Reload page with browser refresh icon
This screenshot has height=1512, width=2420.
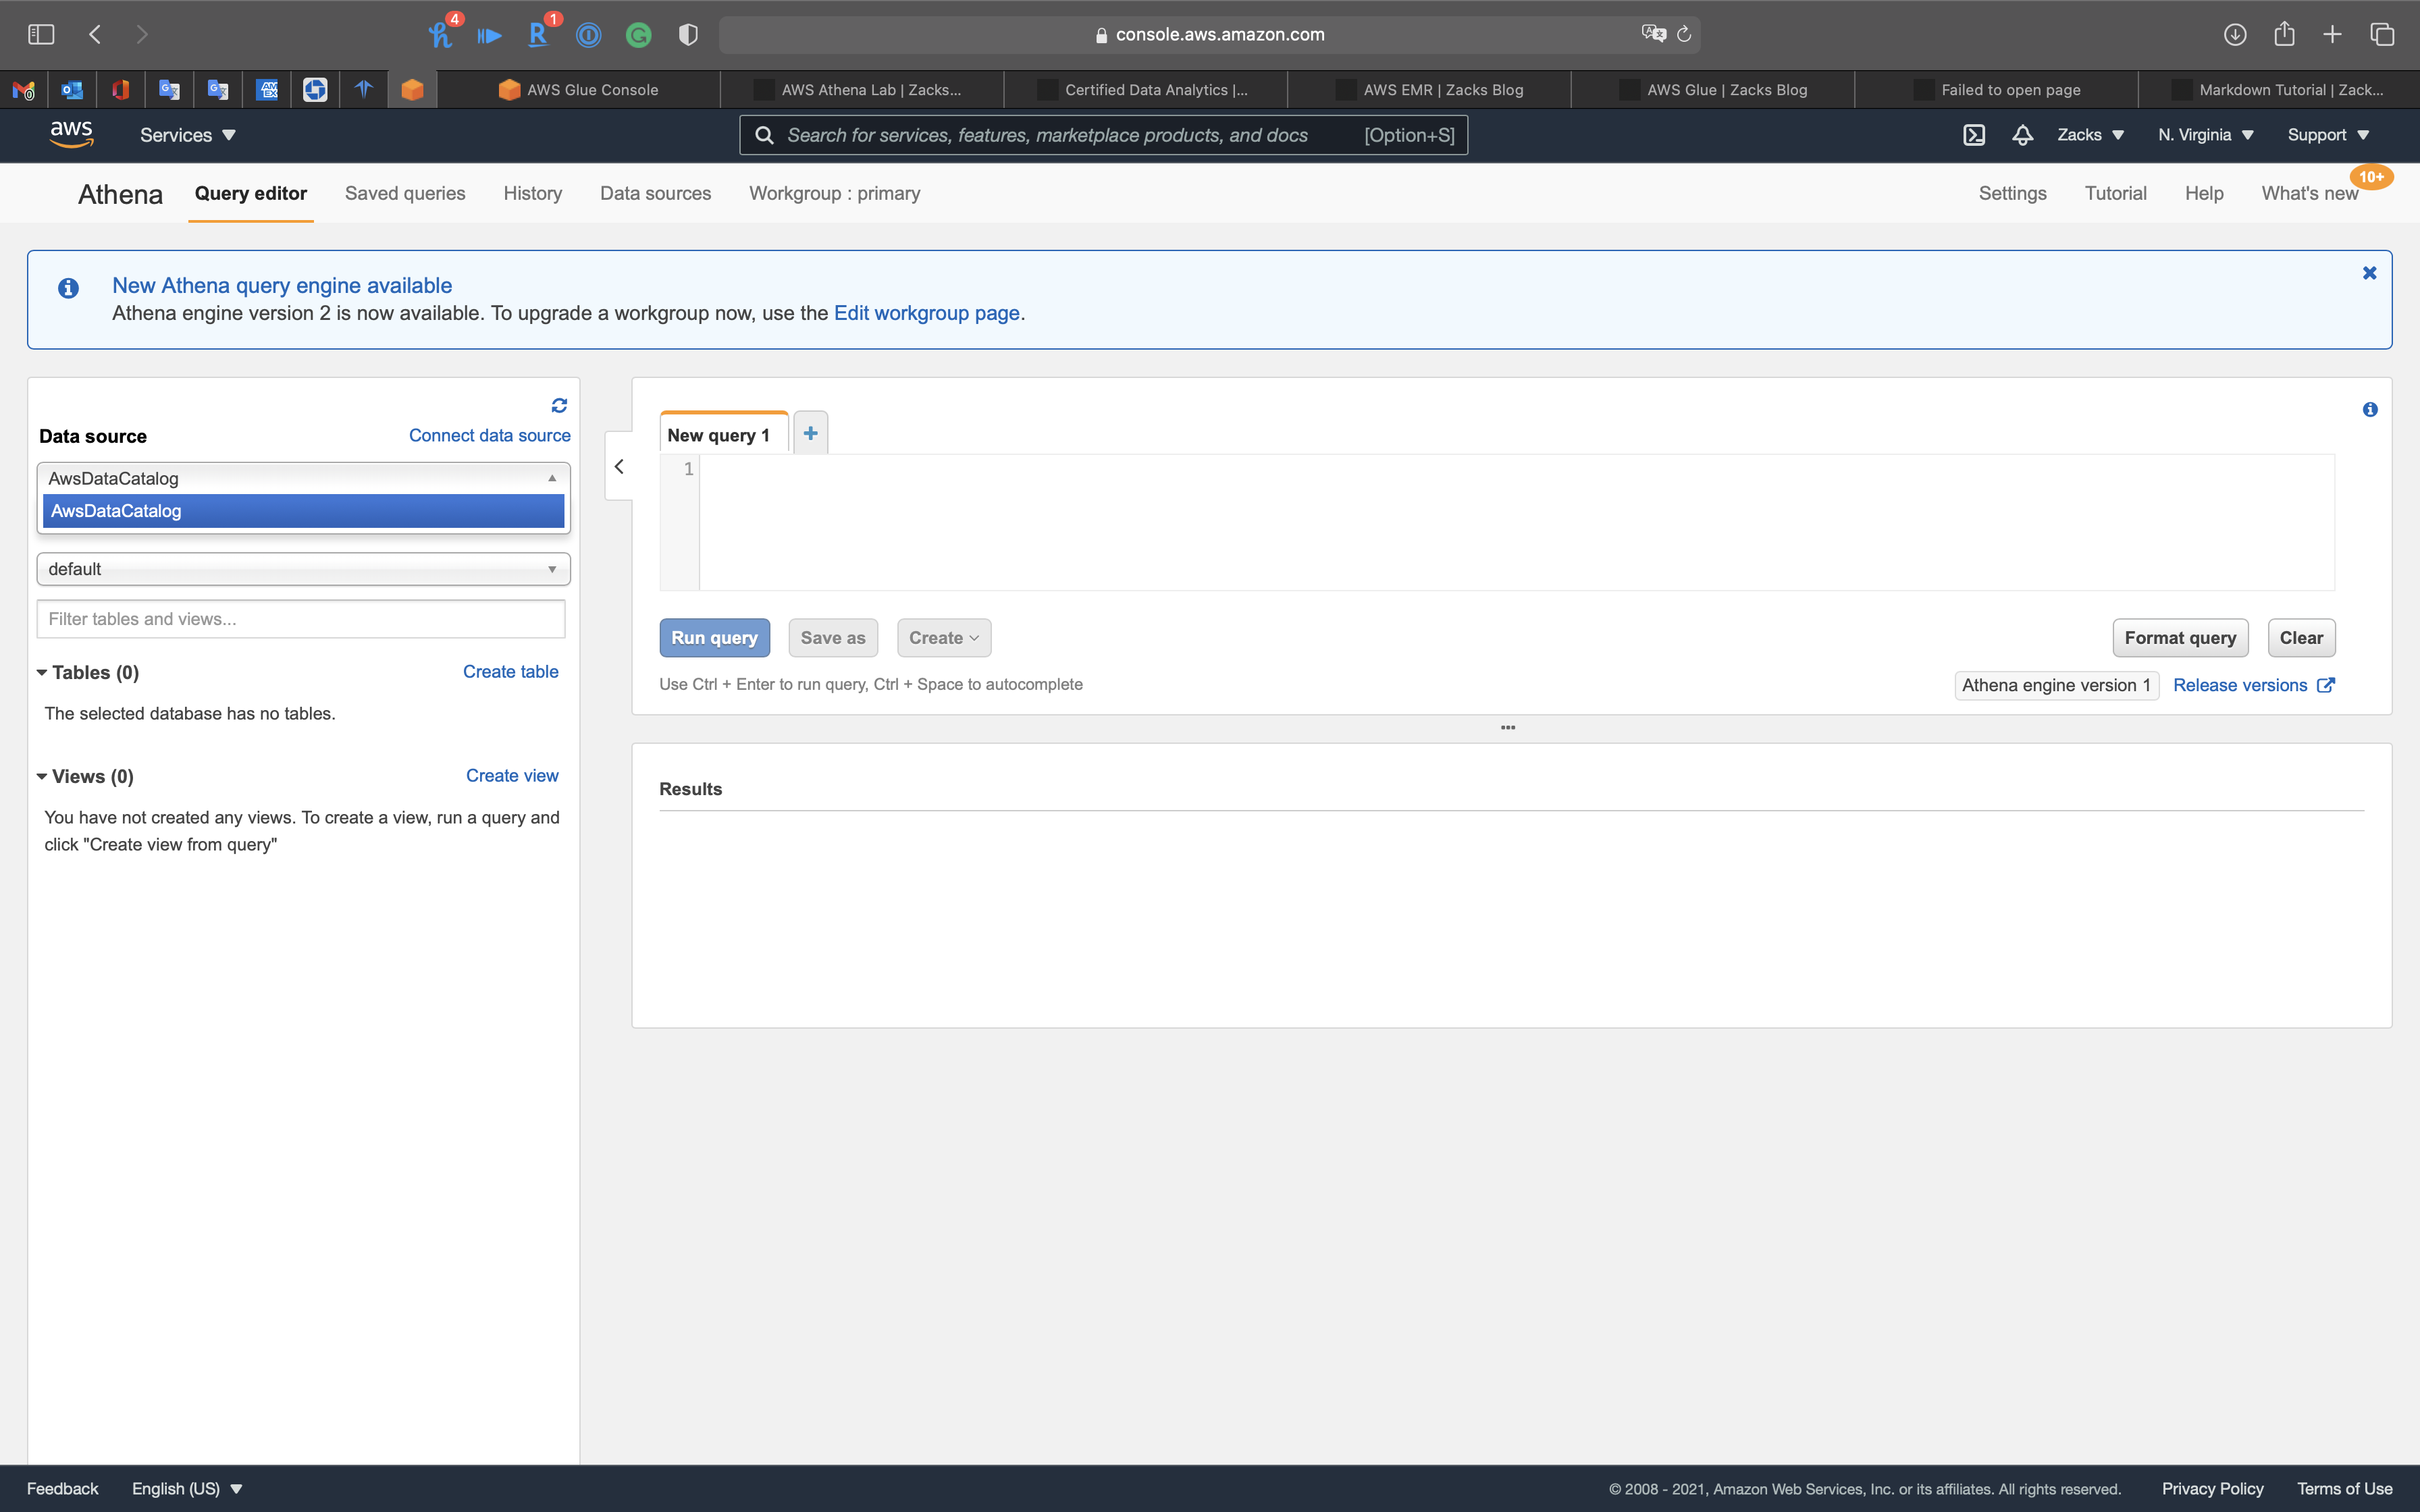click(x=1684, y=35)
